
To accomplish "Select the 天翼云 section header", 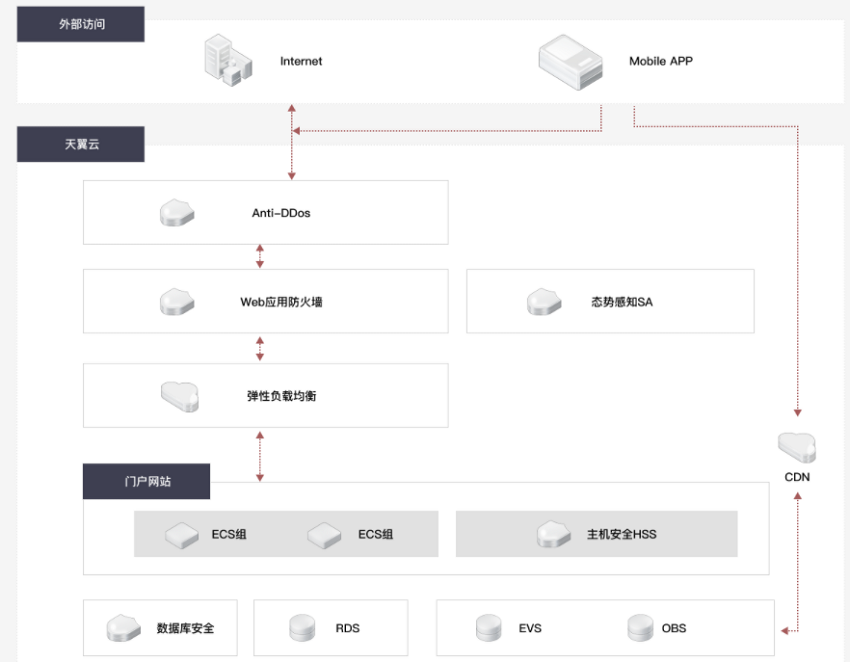I will pos(81,144).
